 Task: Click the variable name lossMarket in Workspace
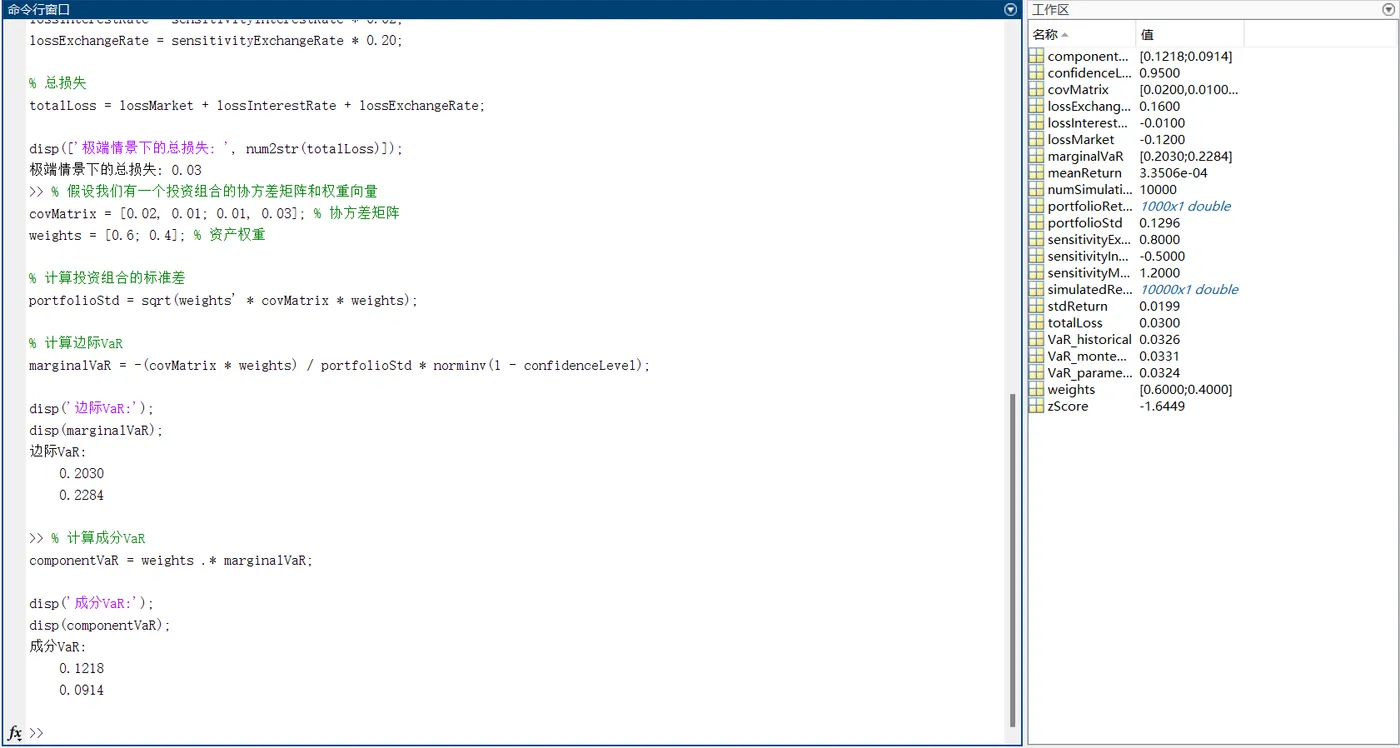pos(1081,140)
